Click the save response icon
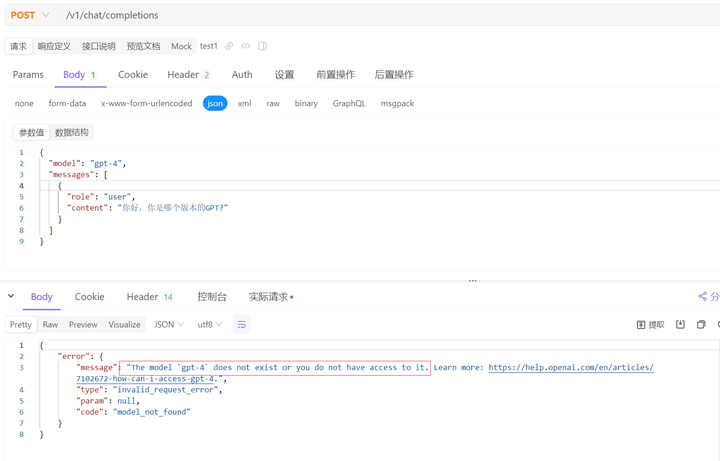The height and width of the screenshot is (461, 720). [681, 325]
